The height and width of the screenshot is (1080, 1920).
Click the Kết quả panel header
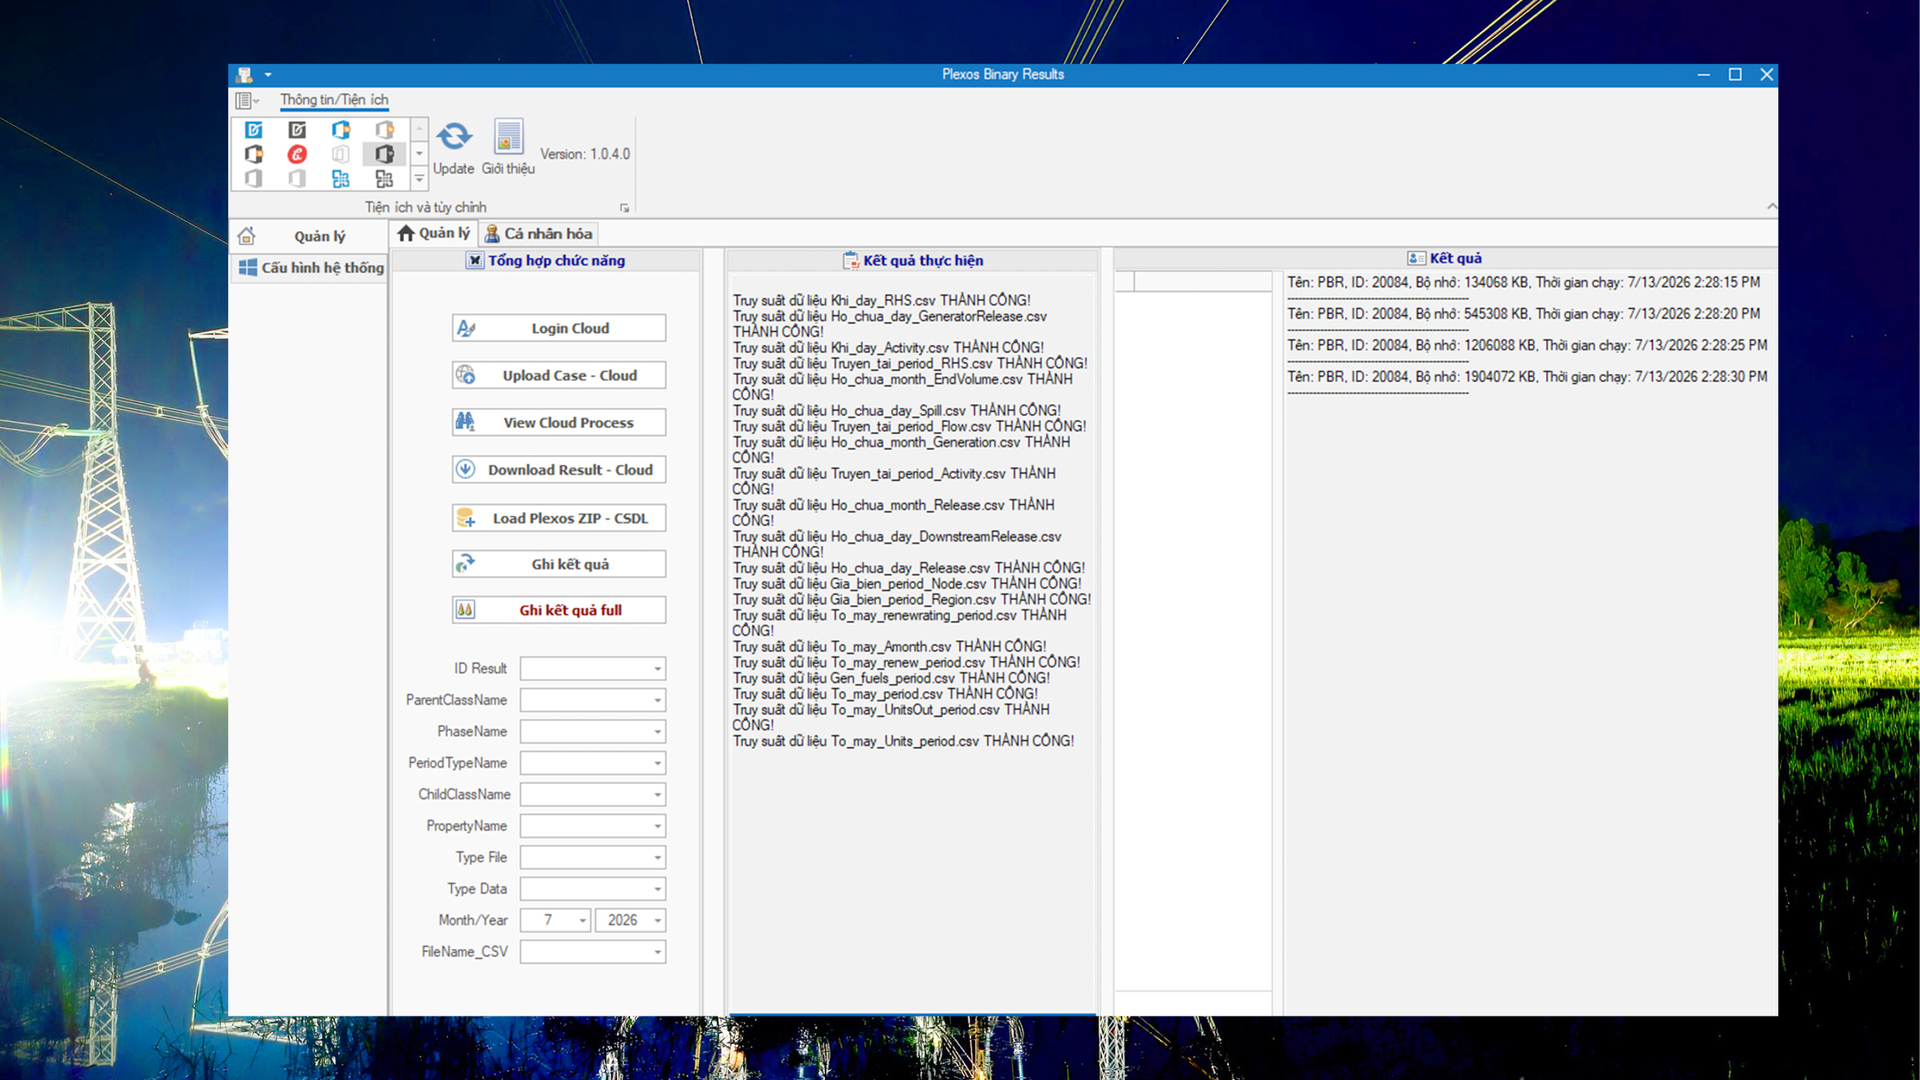[x=1445, y=258]
